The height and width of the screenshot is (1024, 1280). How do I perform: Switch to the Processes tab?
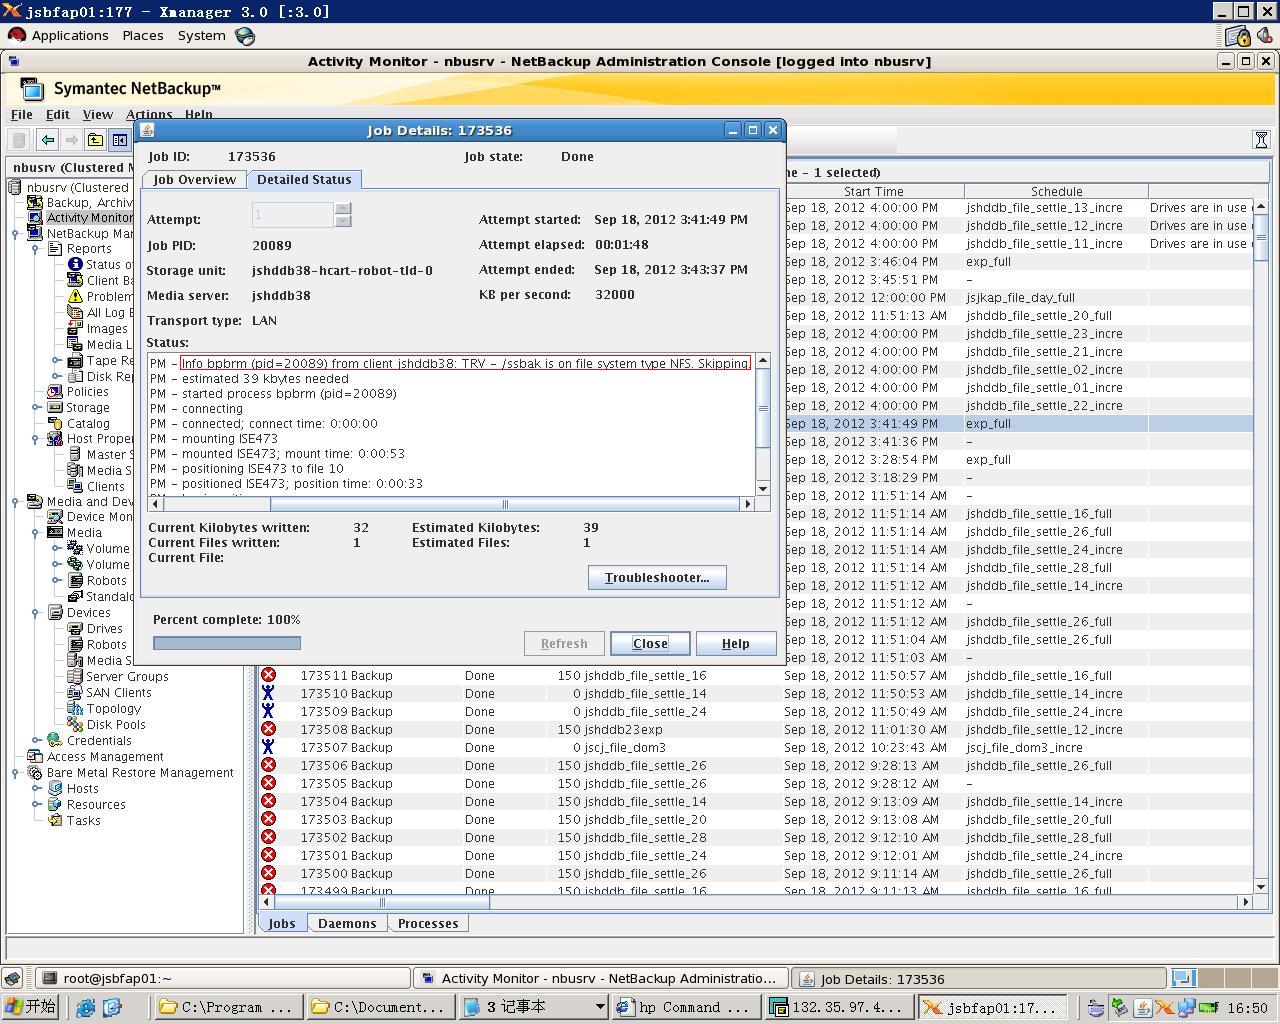(x=428, y=923)
